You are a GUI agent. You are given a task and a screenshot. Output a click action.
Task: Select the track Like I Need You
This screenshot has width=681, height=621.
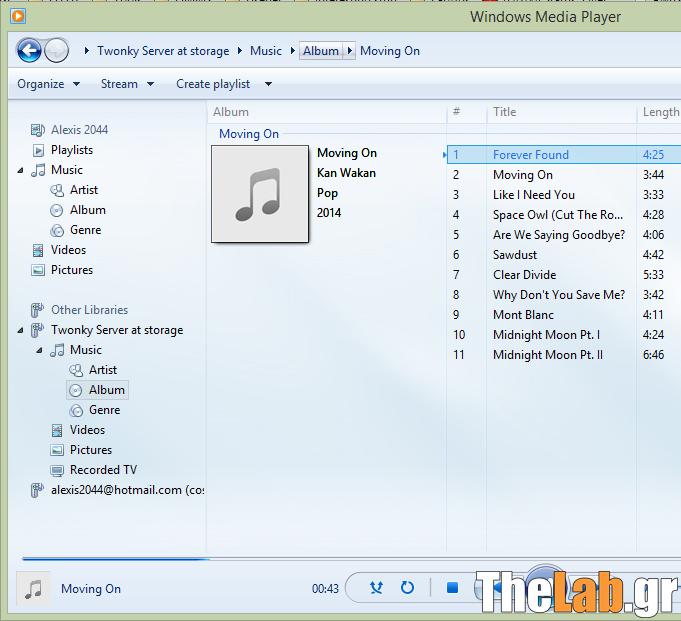564,195
